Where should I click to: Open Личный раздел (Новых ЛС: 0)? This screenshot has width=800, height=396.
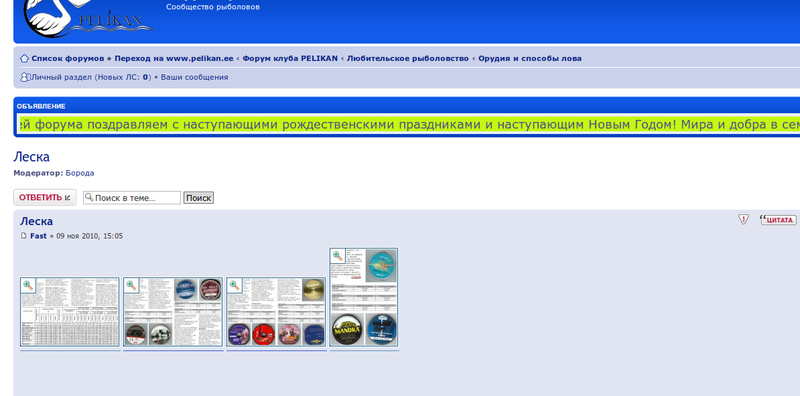tap(91, 77)
